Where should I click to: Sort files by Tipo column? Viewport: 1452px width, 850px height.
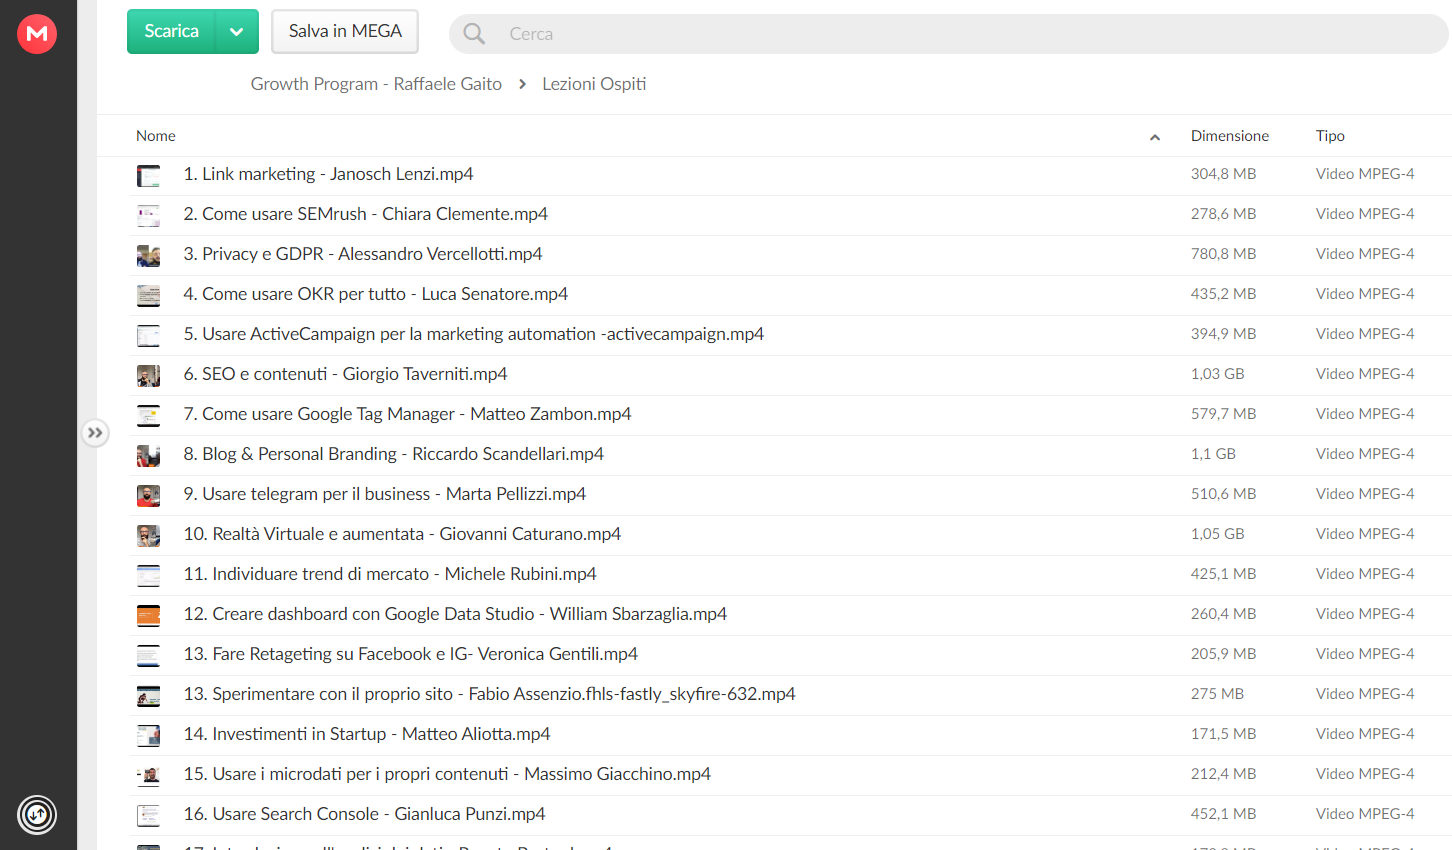(1330, 136)
